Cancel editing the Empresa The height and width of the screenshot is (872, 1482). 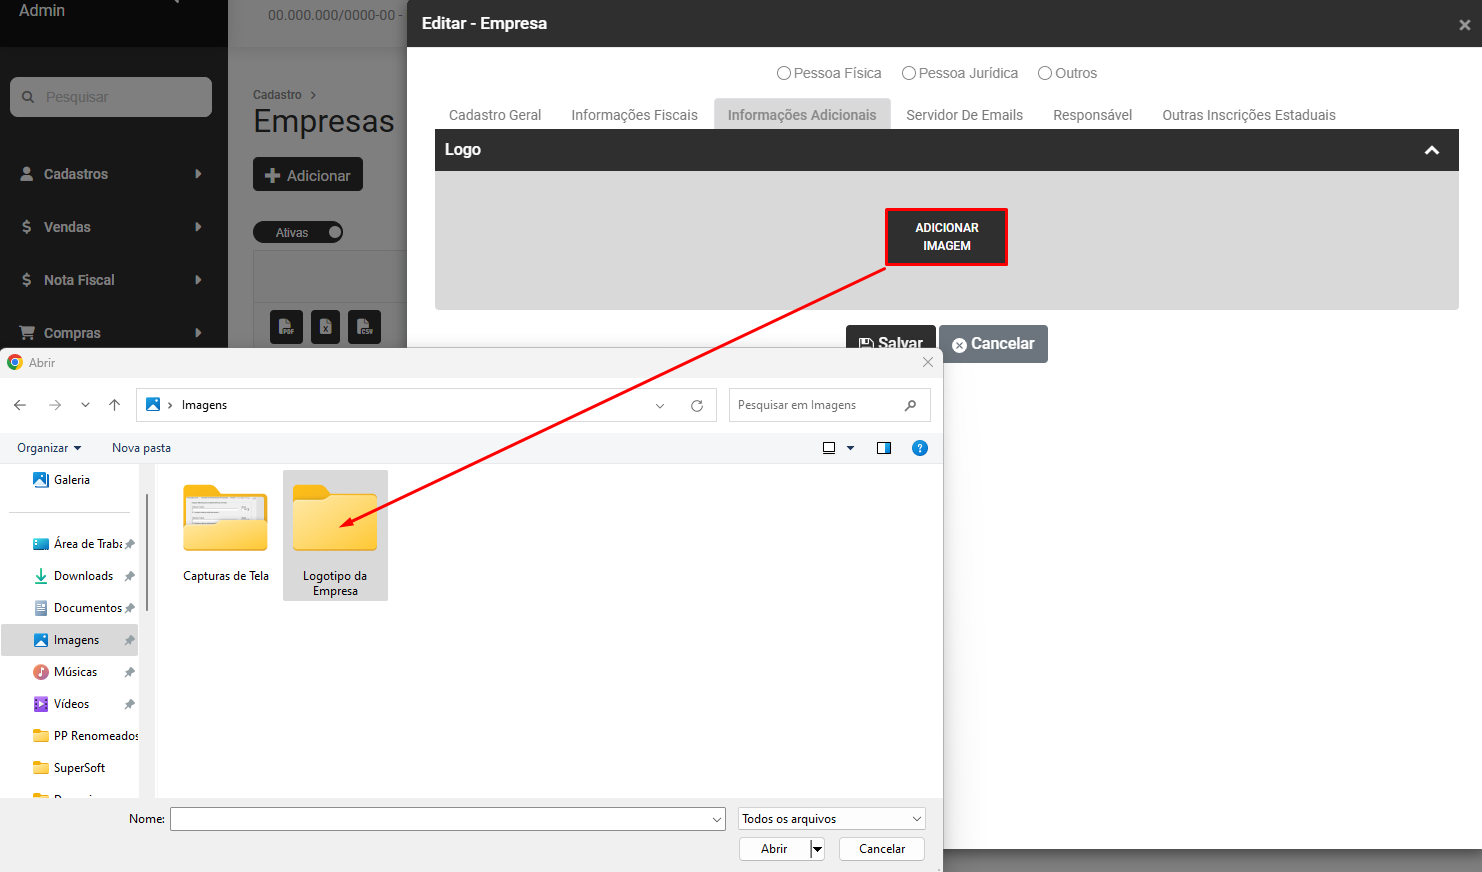(993, 344)
